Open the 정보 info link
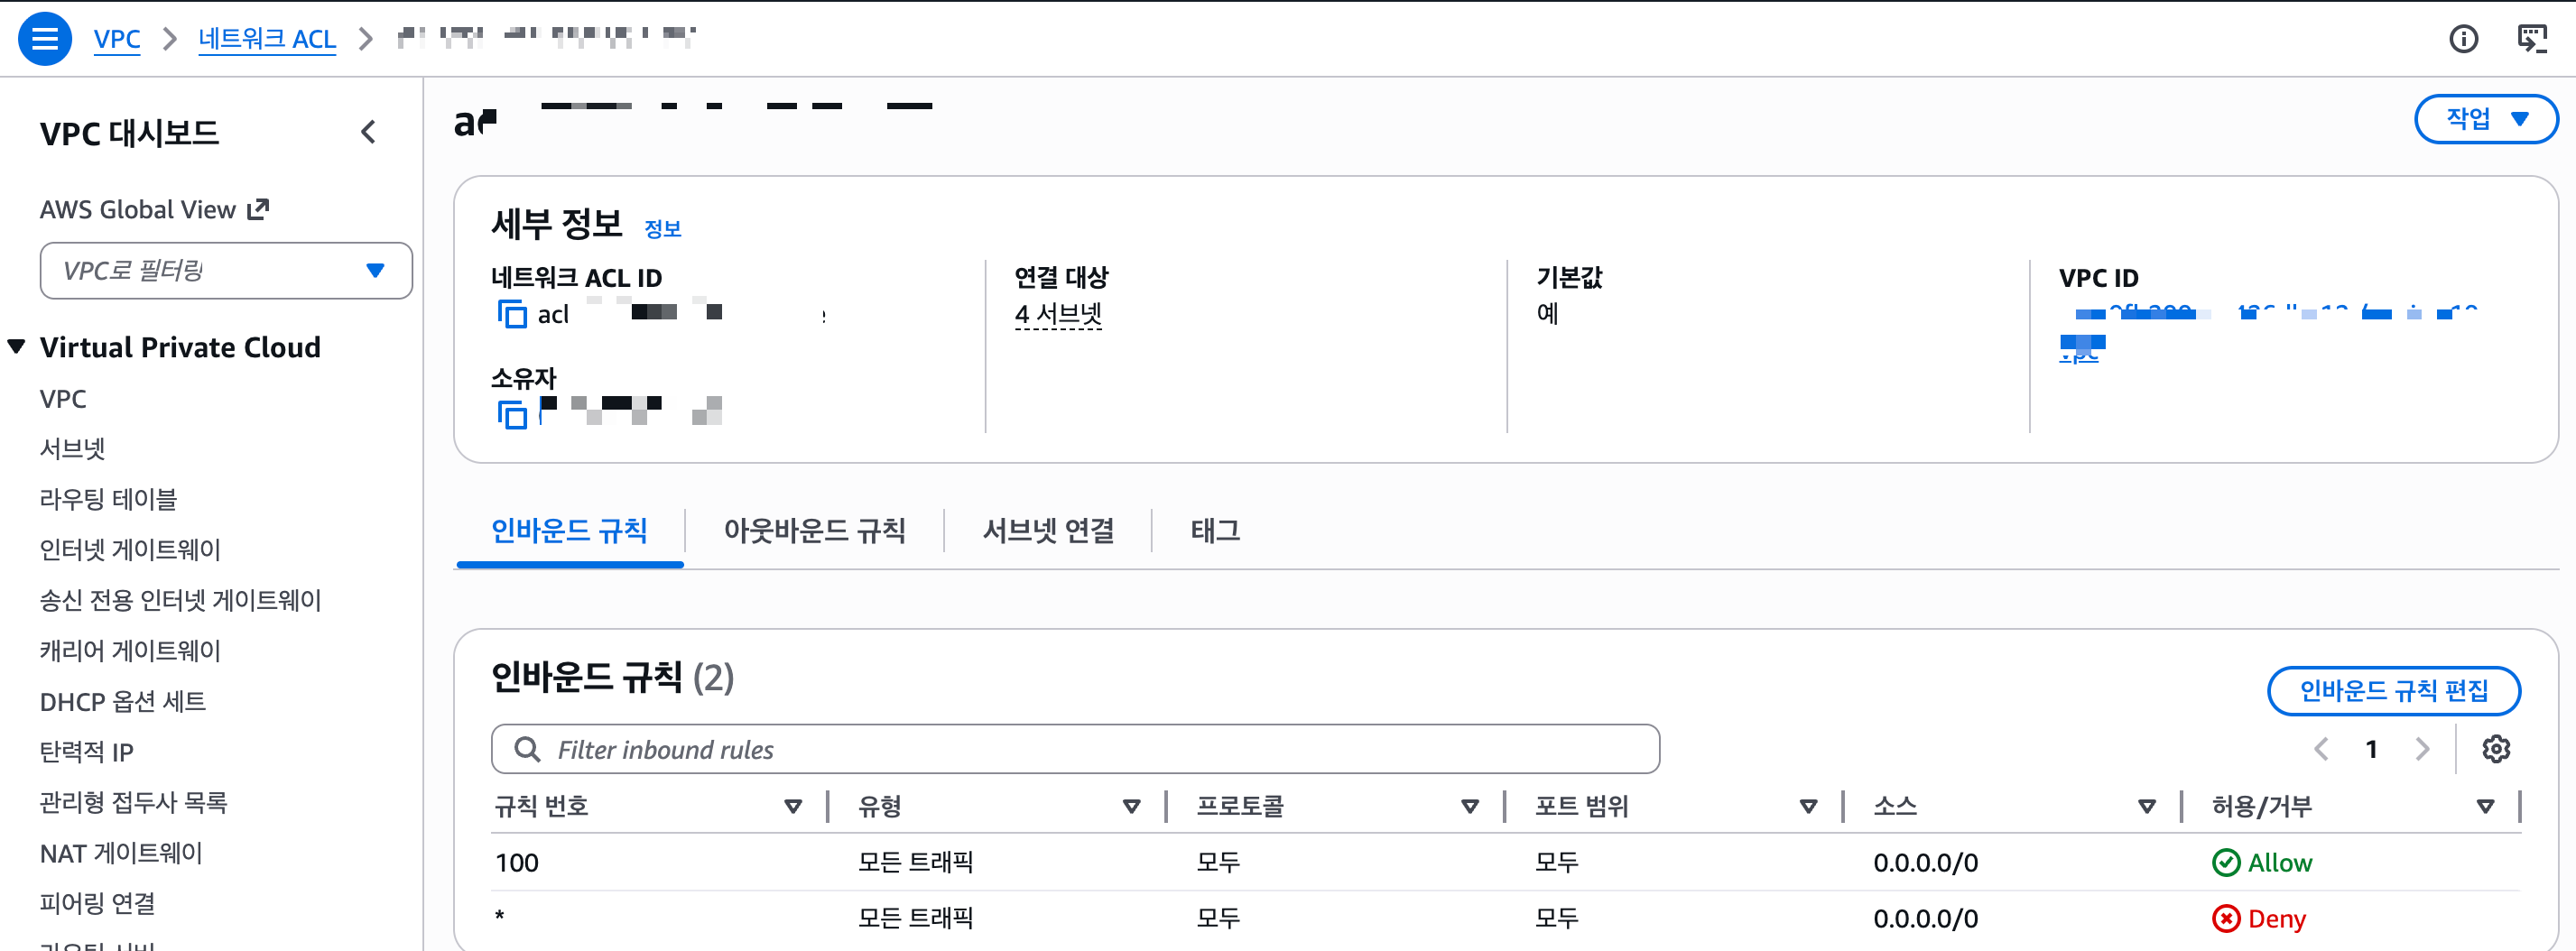This screenshot has height=951, width=2576. tap(662, 229)
